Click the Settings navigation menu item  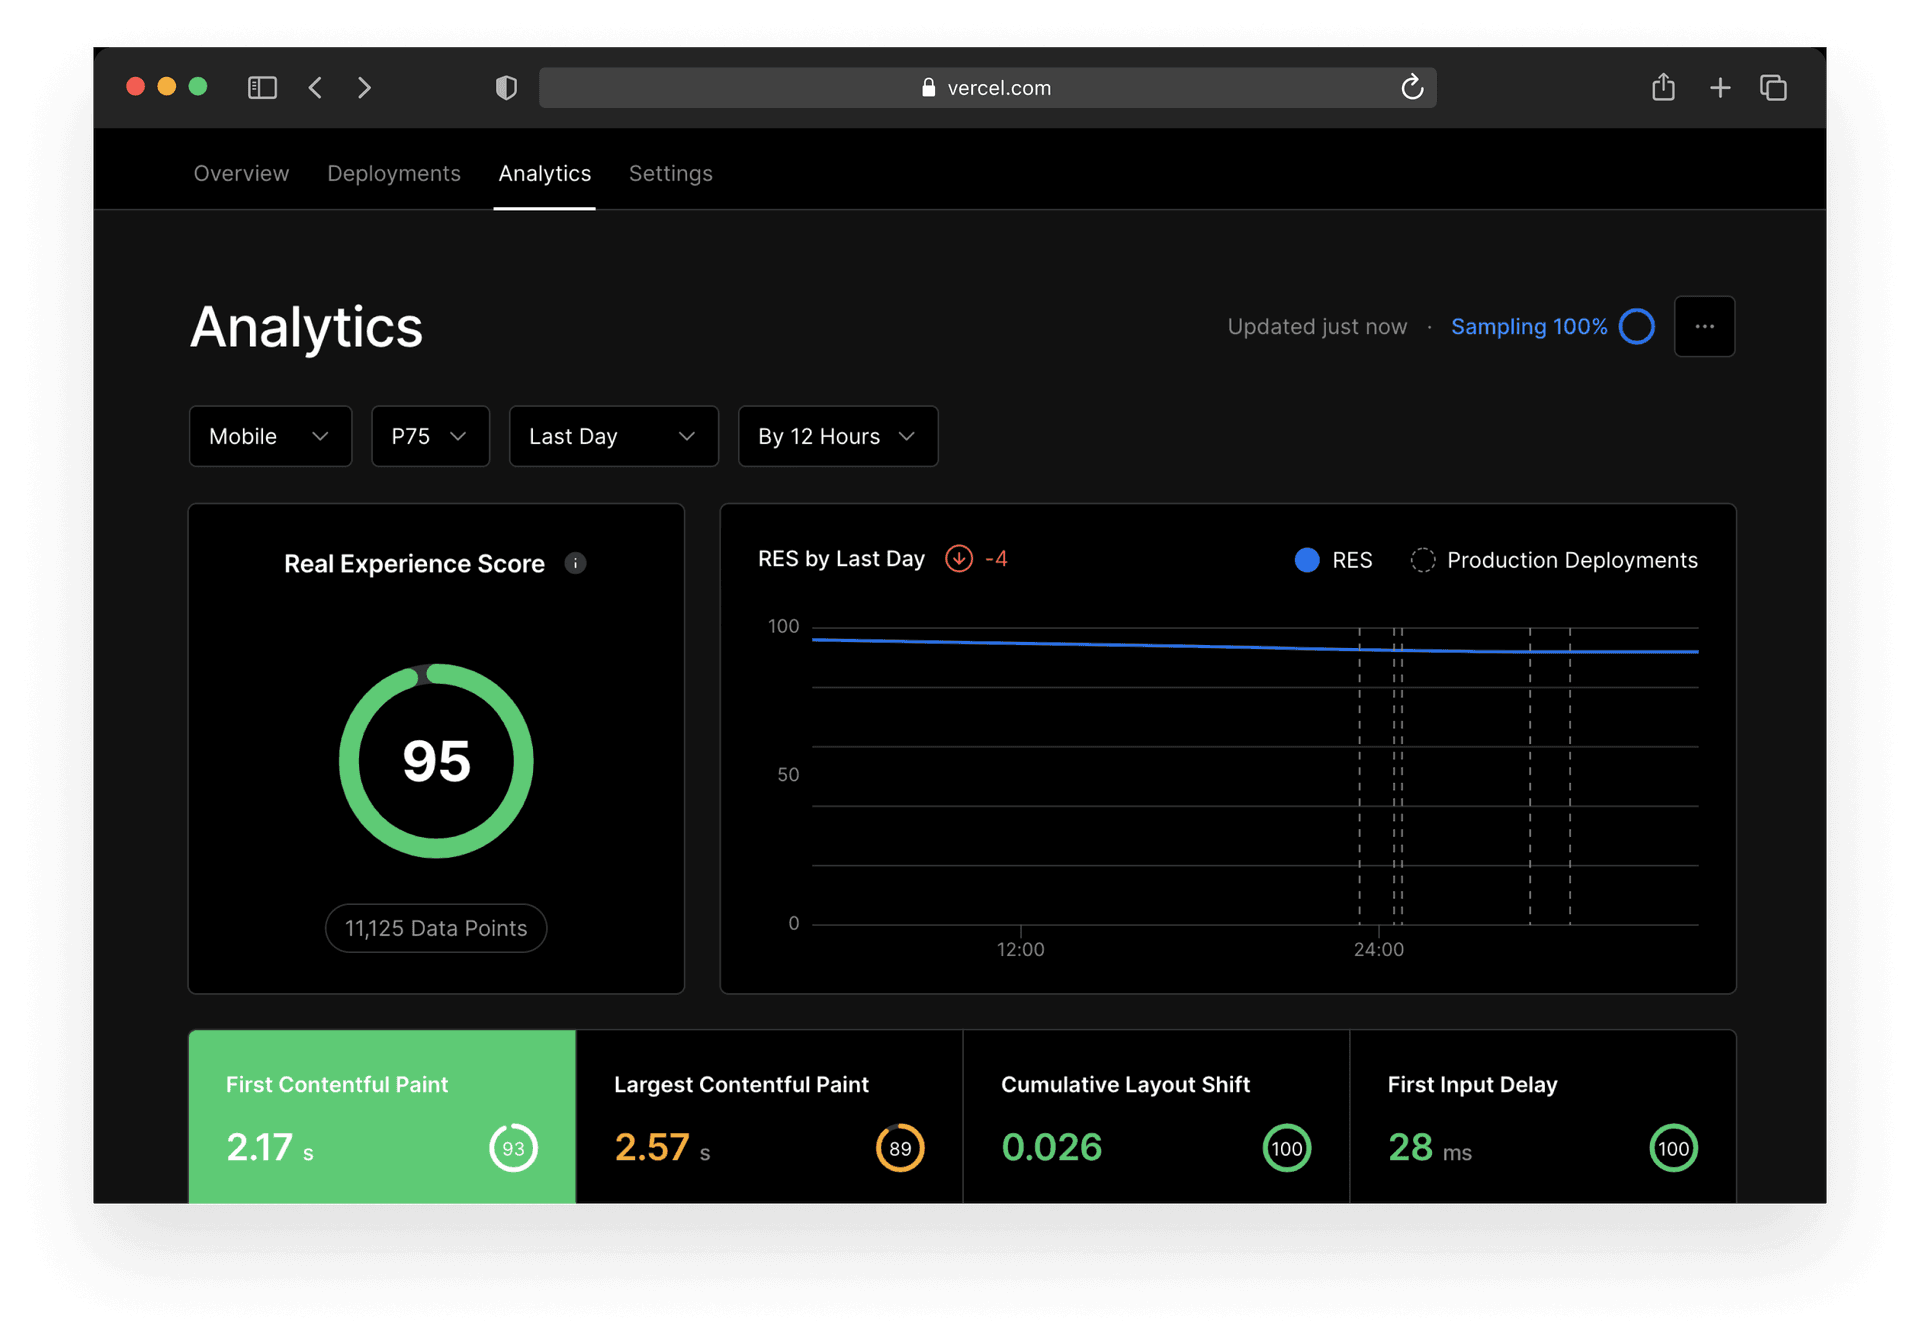pyautogui.click(x=670, y=174)
